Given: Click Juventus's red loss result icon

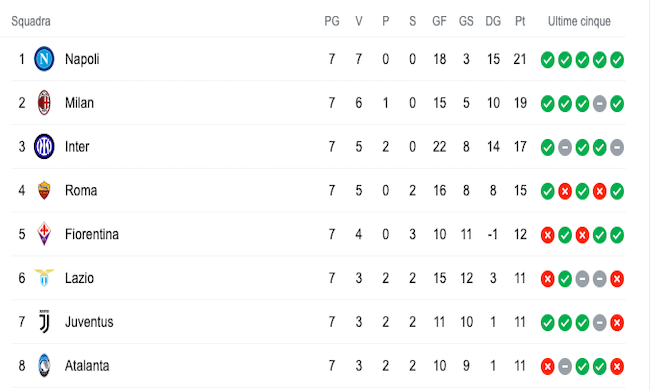Looking at the screenshot, I should point(617,322).
